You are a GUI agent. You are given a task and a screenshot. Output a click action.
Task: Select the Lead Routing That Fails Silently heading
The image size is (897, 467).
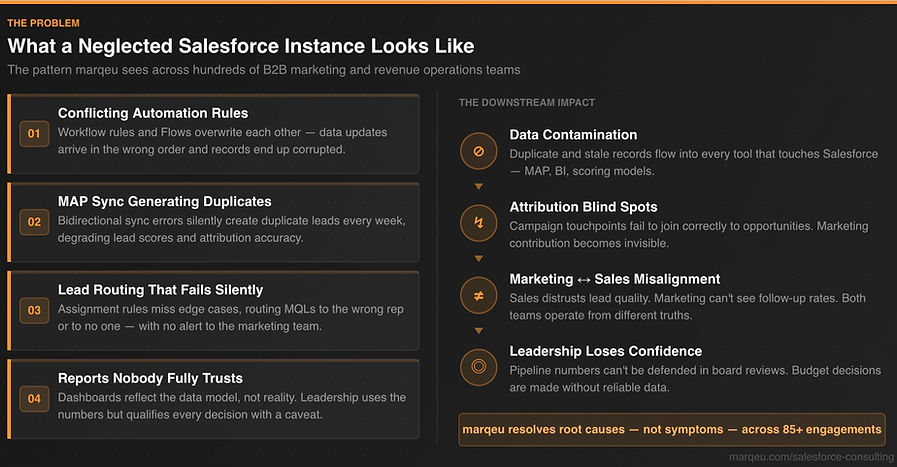click(160, 290)
